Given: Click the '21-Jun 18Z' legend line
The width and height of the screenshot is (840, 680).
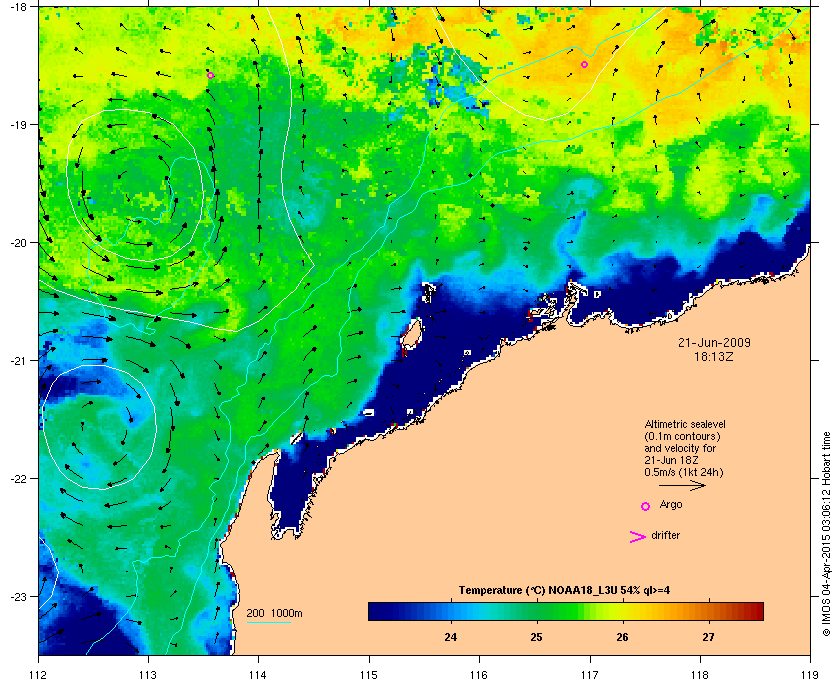Looking at the screenshot, I should tap(671, 460).
